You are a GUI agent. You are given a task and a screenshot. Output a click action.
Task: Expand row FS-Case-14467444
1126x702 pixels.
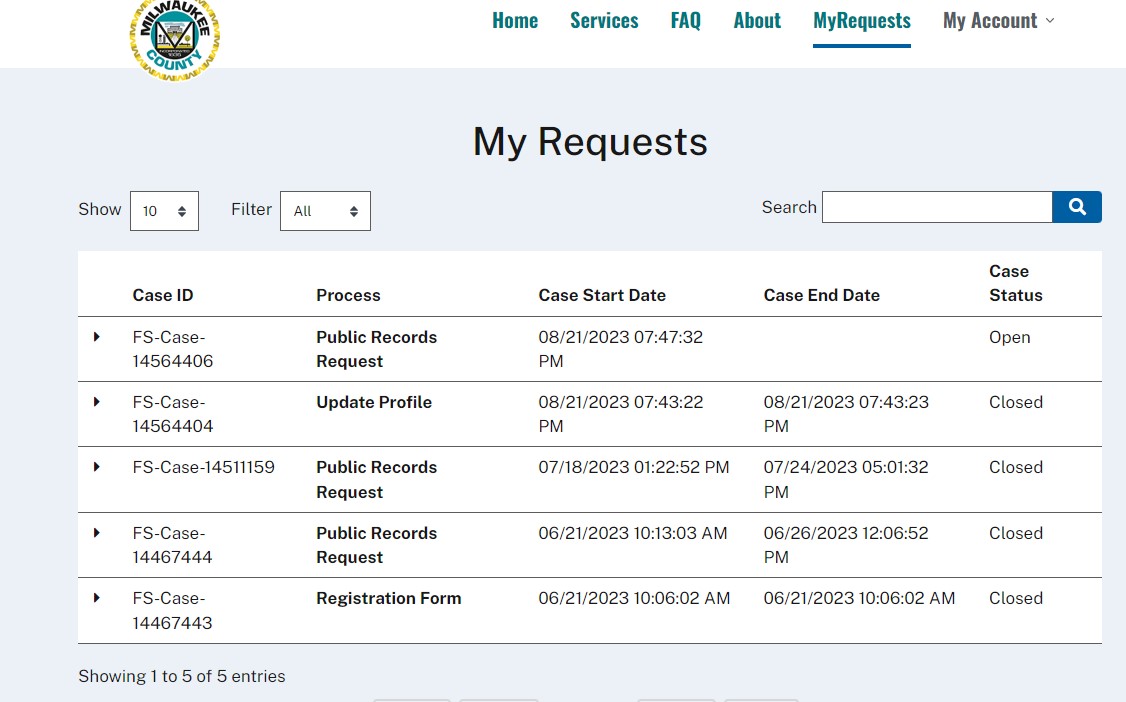tap(96, 533)
